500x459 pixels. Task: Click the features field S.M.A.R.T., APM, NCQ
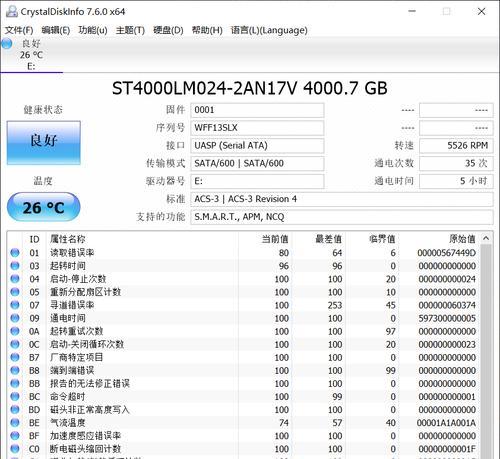coord(342,217)
